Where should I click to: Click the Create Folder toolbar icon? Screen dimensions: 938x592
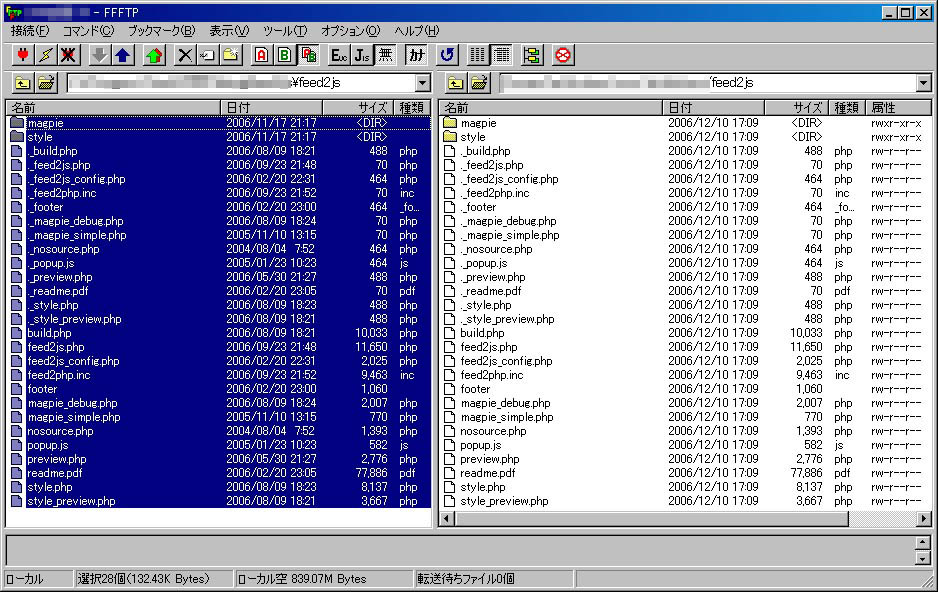(x=231, y=55)
